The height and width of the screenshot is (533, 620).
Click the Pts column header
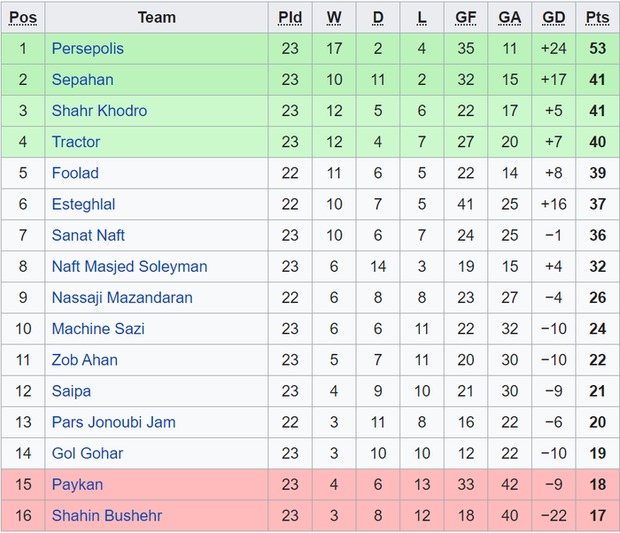(598, 17)
